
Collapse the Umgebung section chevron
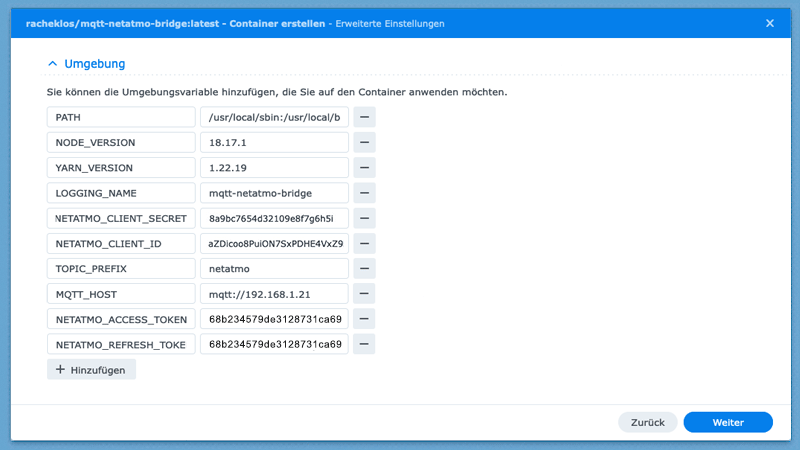coord(53,64)
